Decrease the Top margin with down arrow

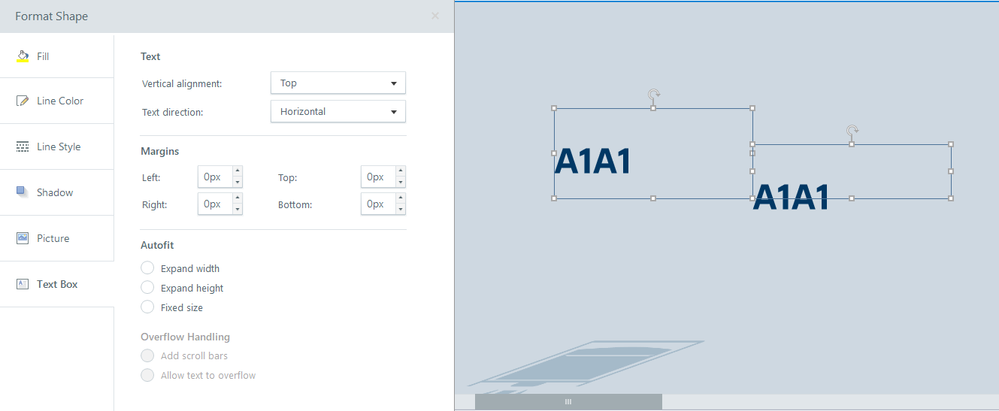tap(401, 182)
